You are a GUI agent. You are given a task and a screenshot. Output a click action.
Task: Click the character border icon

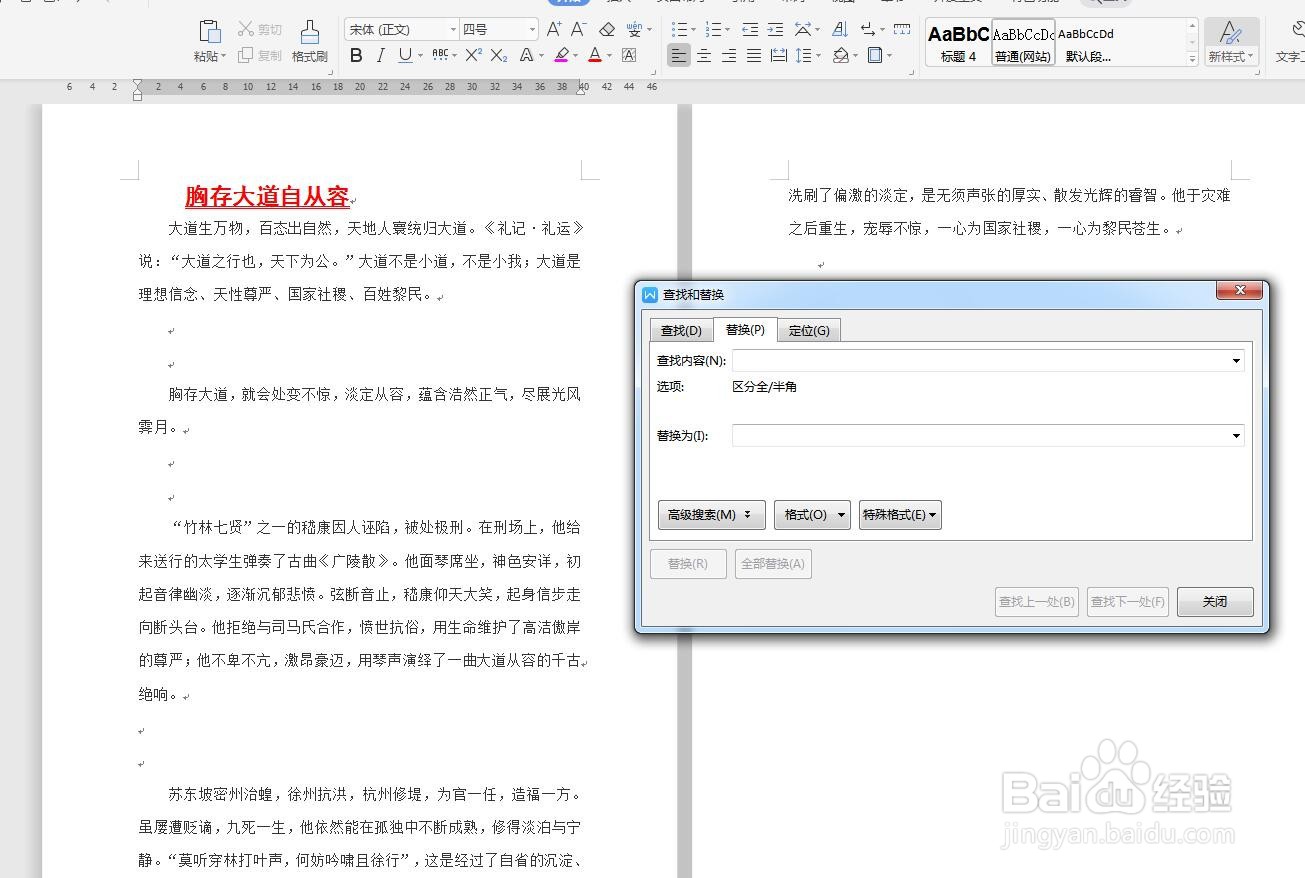click(629, 56)
